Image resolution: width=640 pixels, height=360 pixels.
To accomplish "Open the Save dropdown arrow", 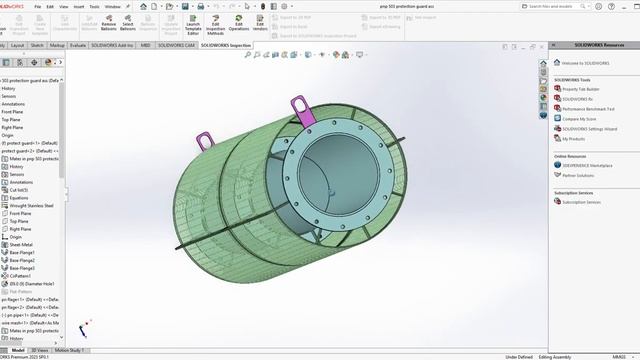I will coord(192,7).
